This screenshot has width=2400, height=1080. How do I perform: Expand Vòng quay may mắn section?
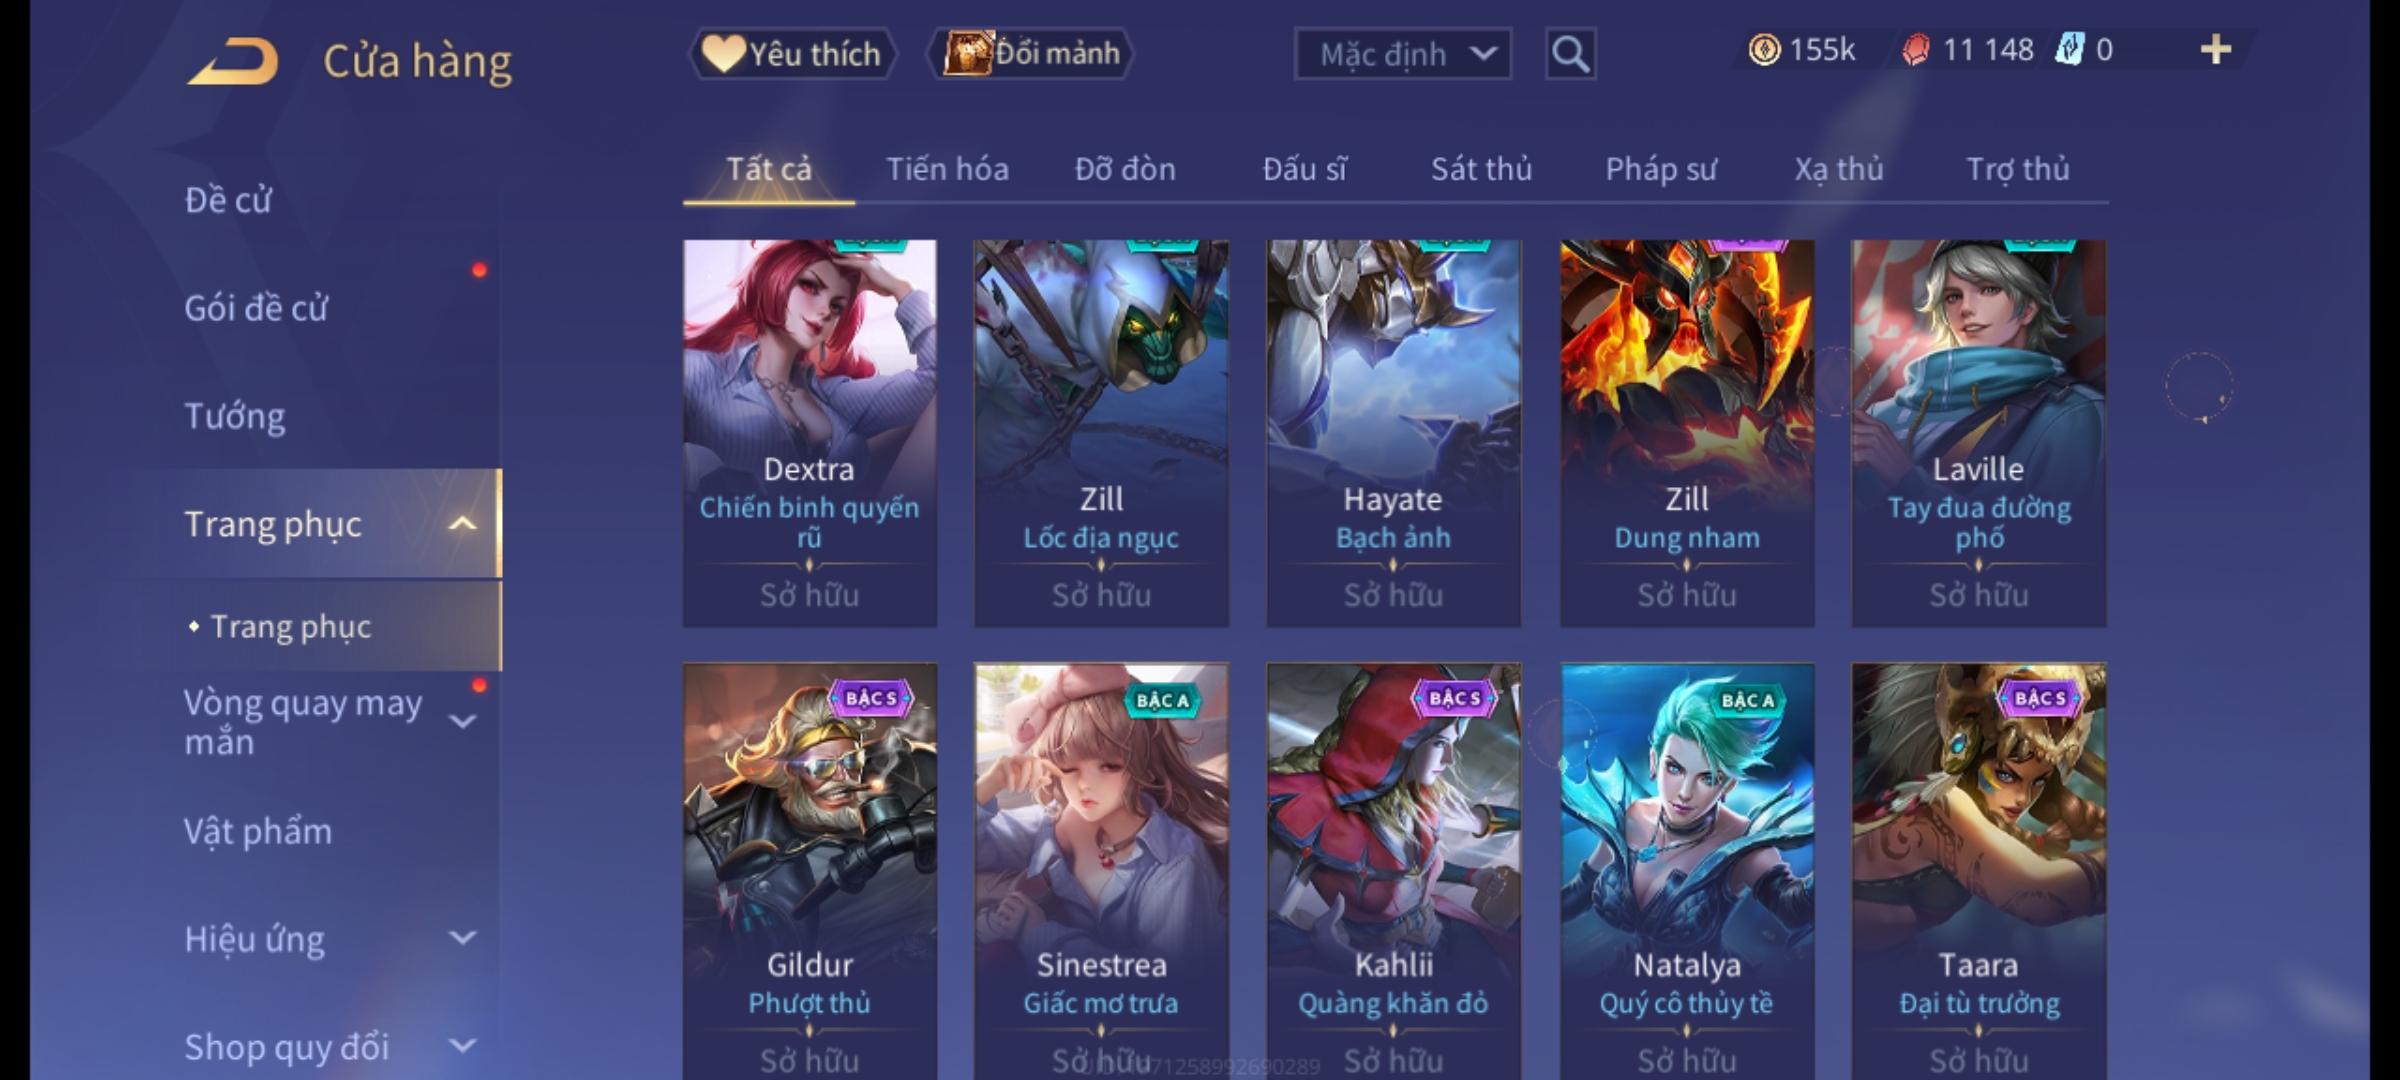[462, 721]
